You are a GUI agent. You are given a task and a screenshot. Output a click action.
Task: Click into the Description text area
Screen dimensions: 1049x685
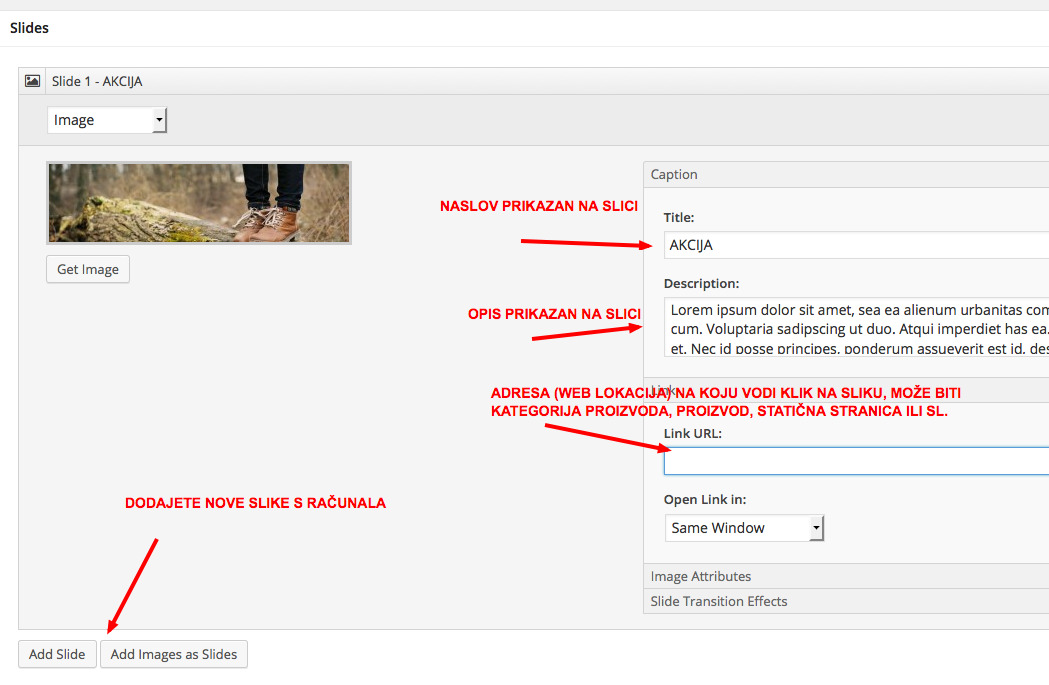pos(856,327)
